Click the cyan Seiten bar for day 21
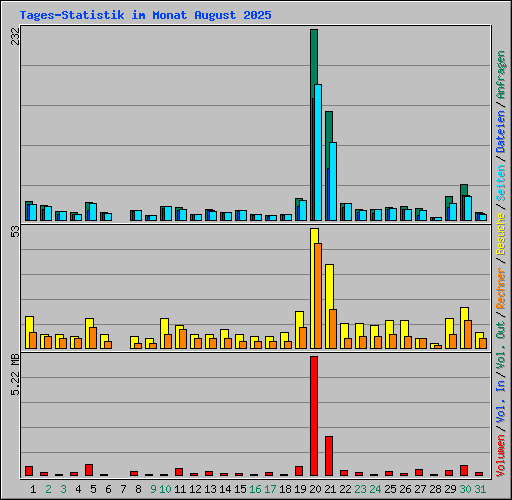Viewport: 512px width, 500px height. tap(333, 181)
